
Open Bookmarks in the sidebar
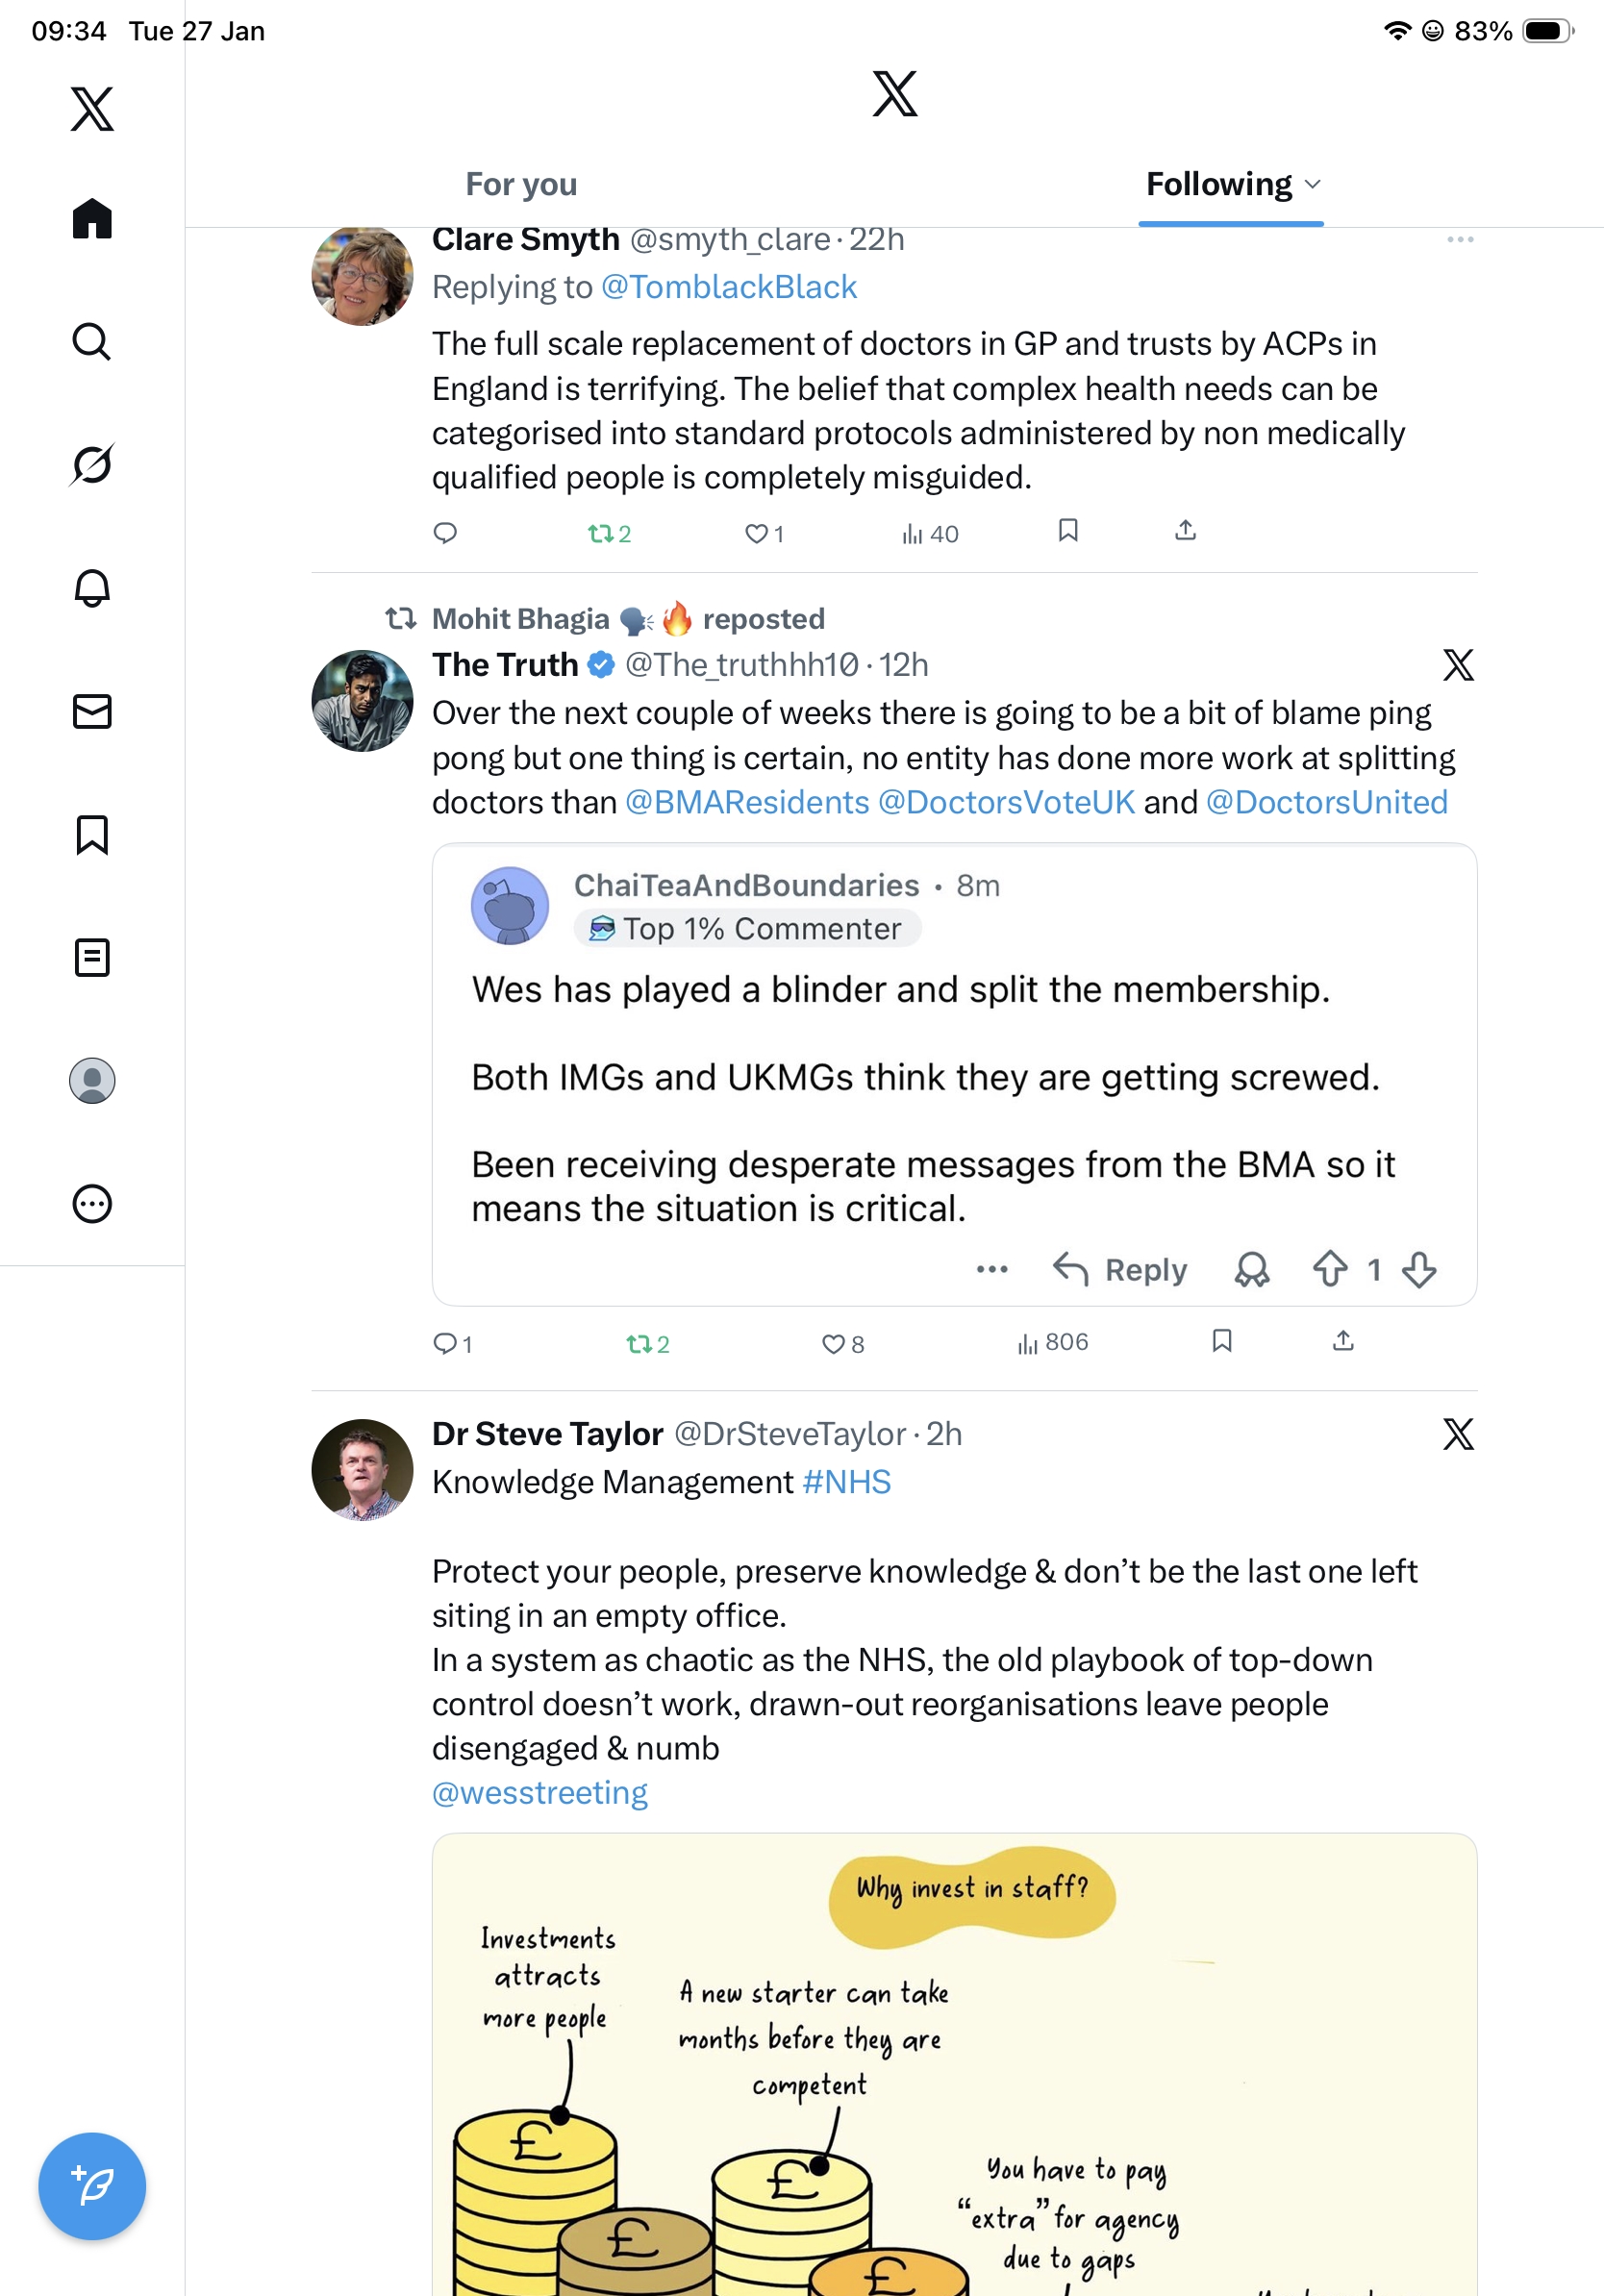92,834
